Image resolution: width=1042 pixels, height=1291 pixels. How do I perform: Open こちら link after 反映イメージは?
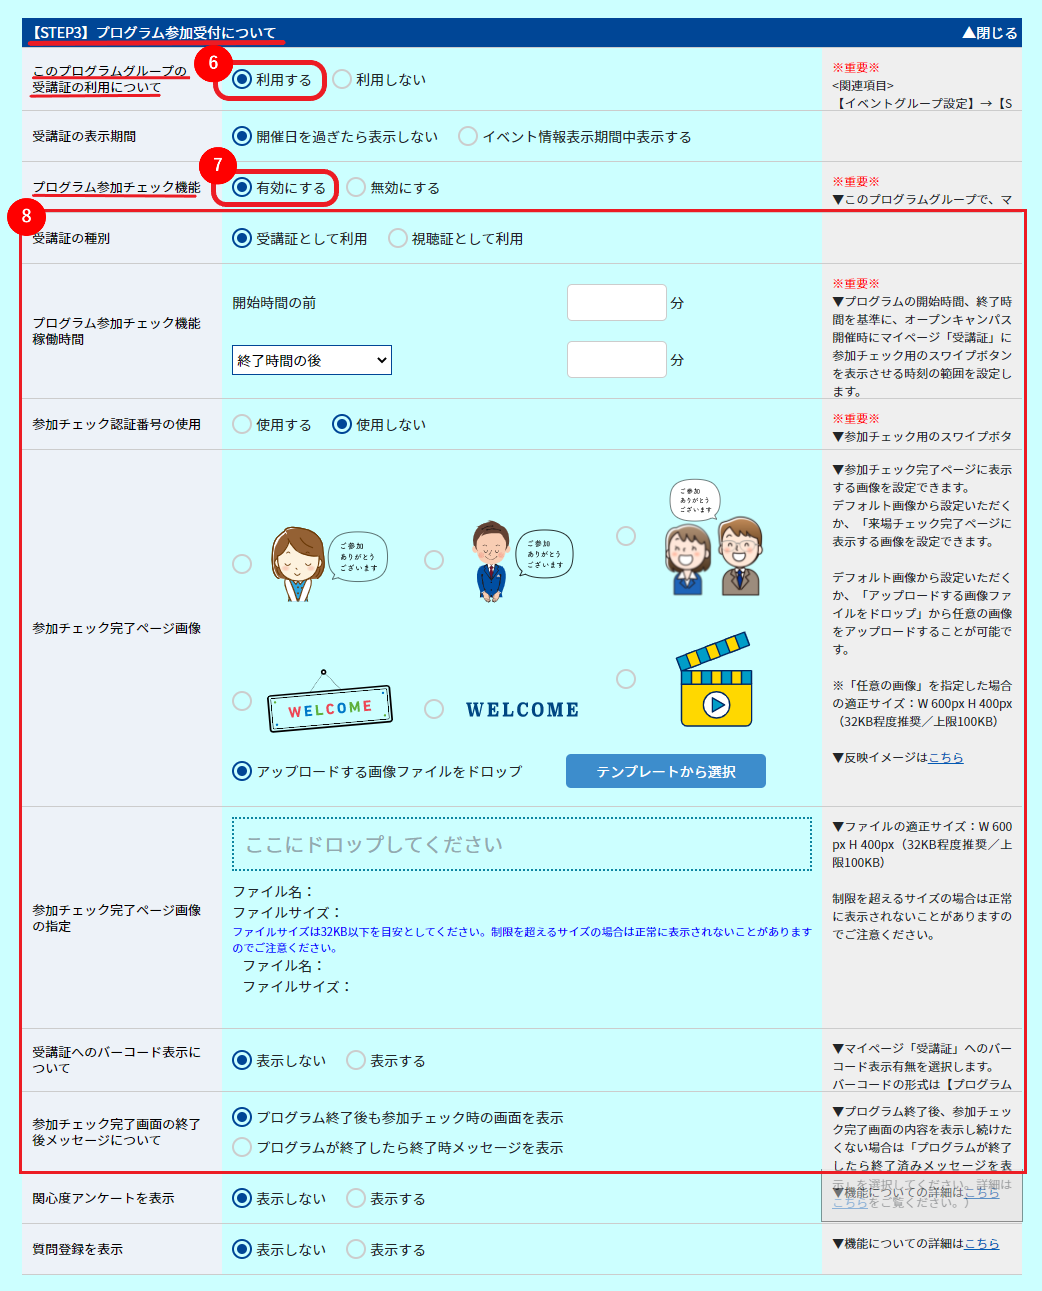pos(946,757)
